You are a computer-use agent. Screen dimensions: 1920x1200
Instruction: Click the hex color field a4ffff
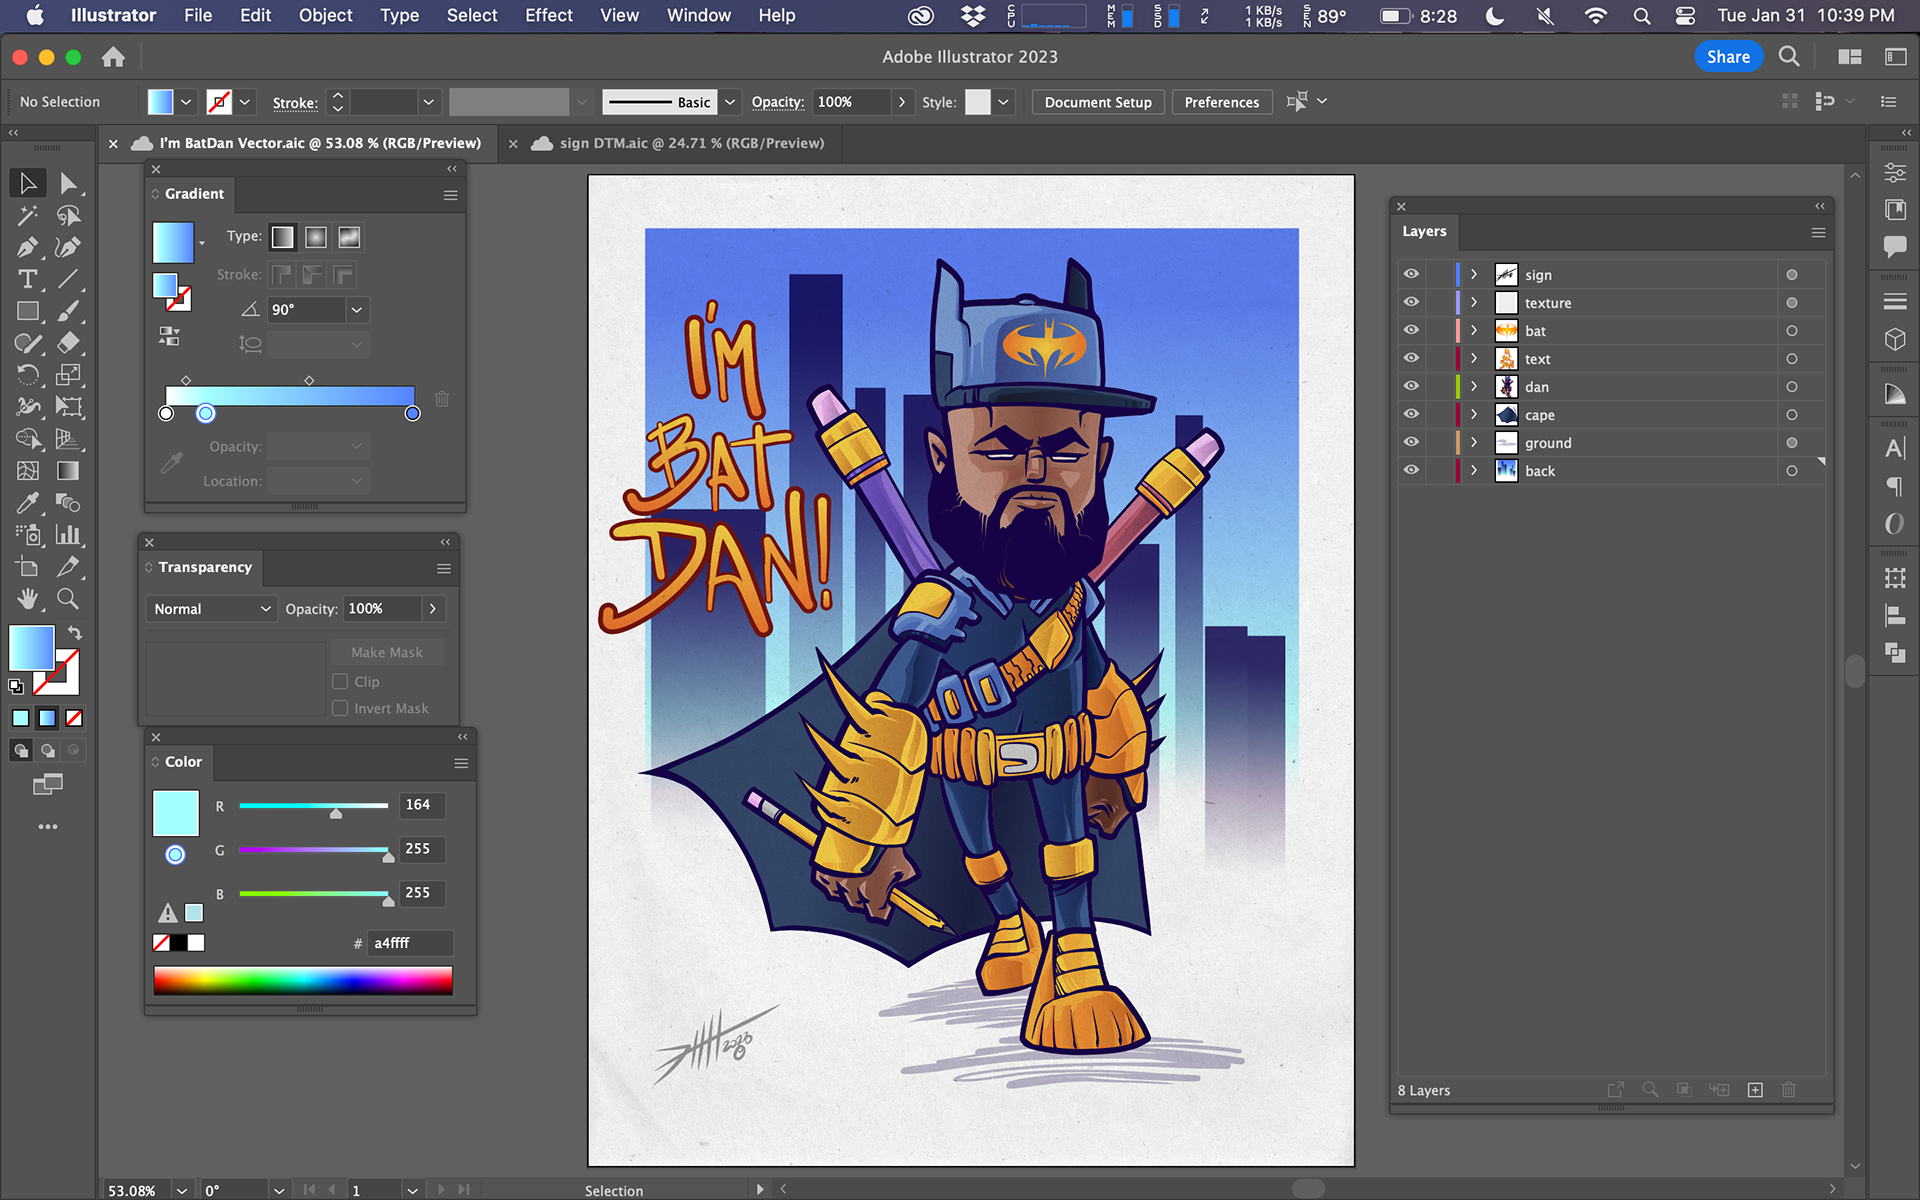coord(410,943)
